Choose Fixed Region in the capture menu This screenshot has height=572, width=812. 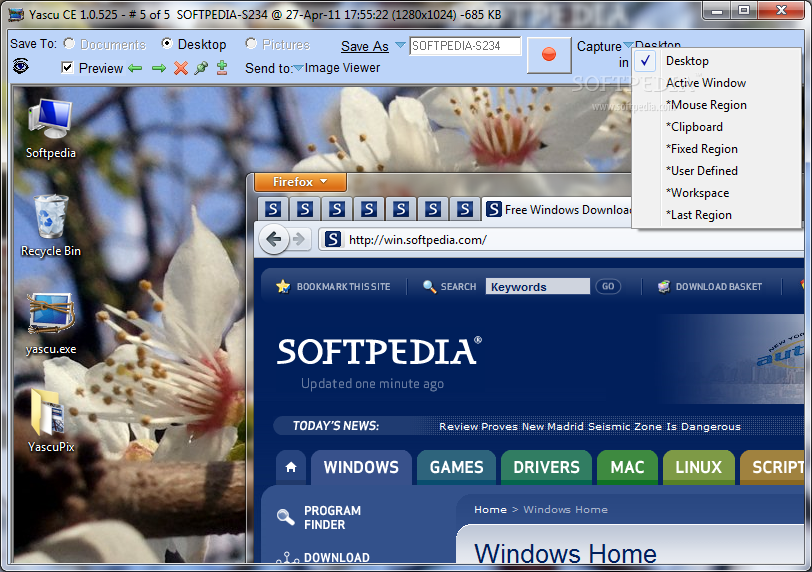pyautogui.click(x=717, y=149)
